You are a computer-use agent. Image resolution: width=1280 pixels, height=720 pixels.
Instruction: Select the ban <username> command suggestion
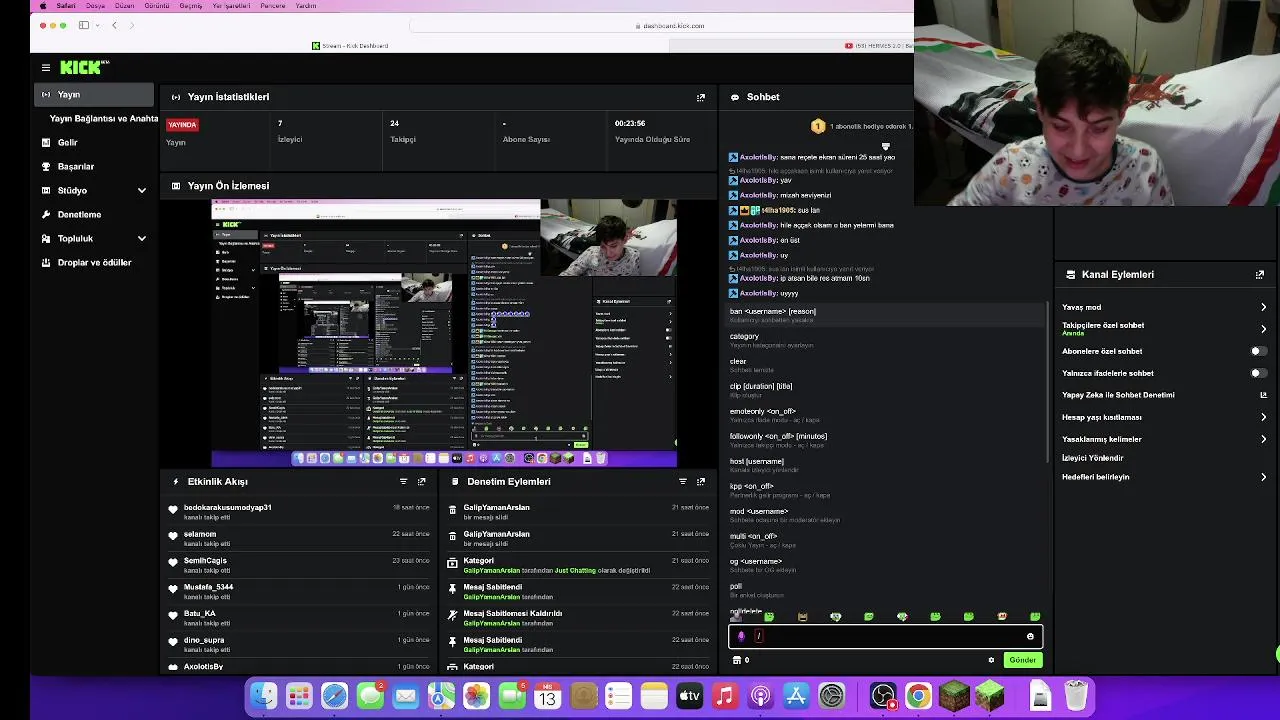tap(884, 315)
